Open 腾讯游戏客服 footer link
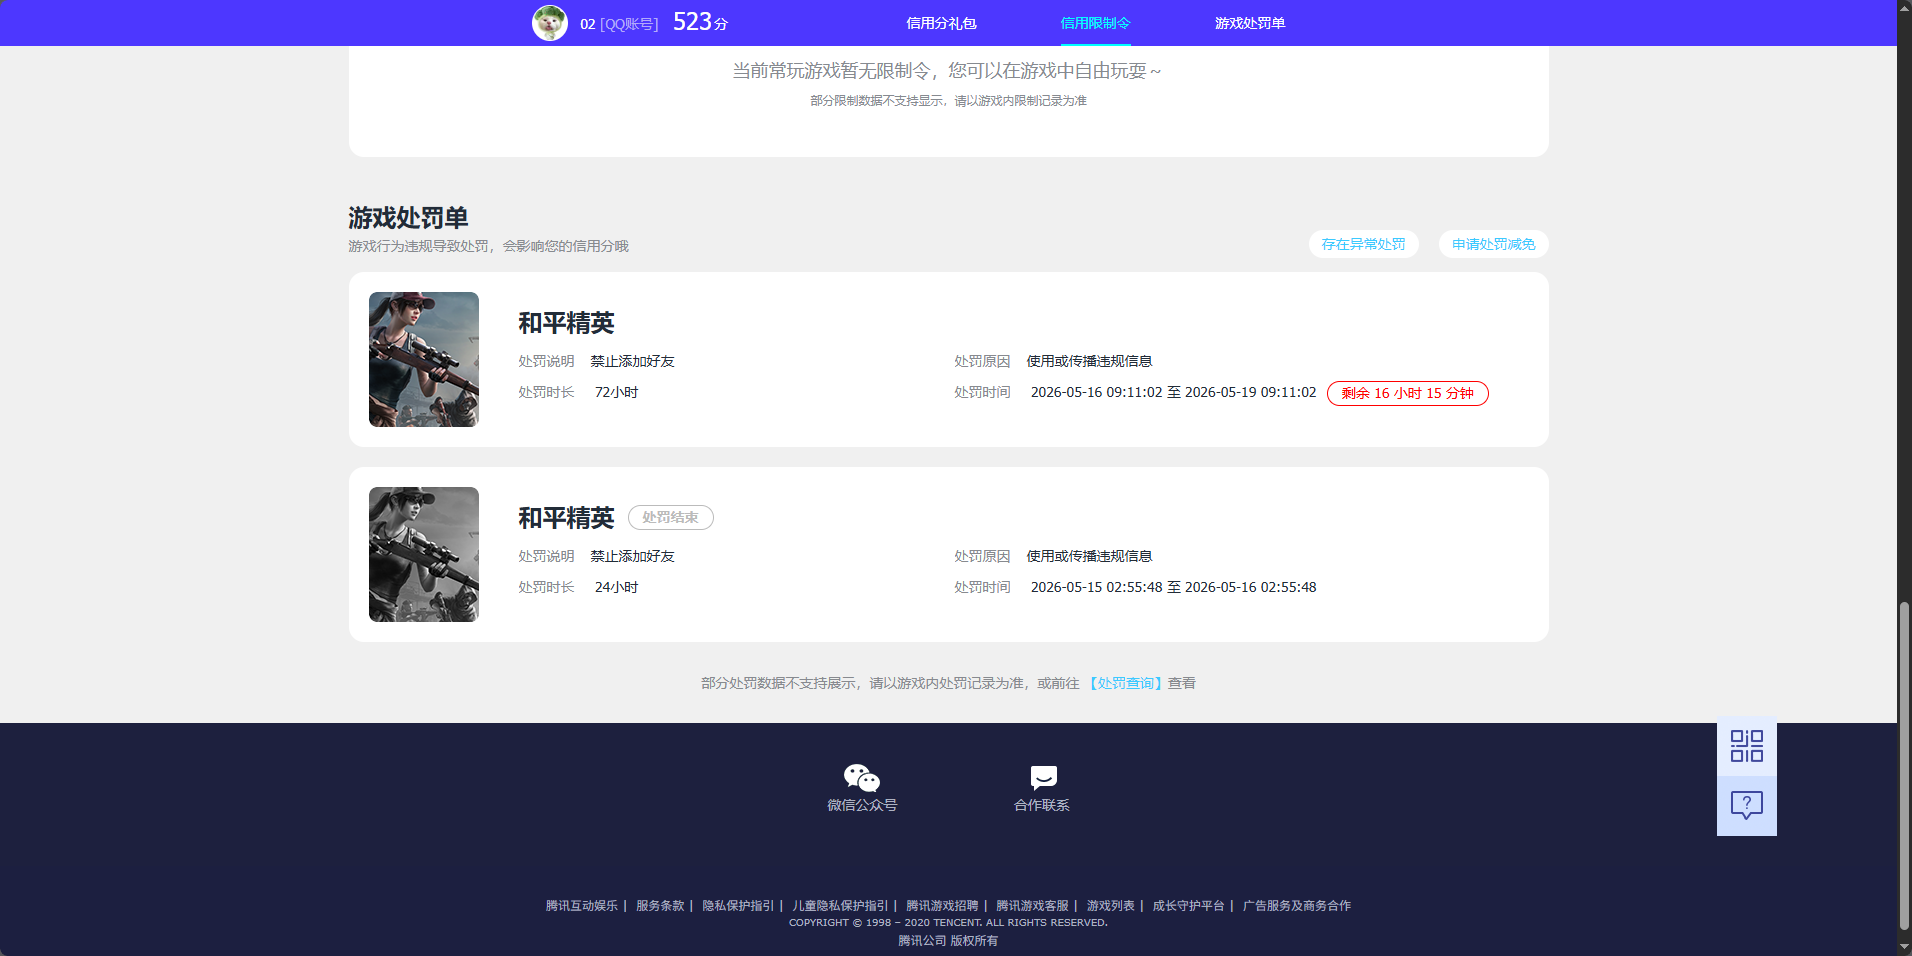Screen dimensions: 1912x956 (1032, 905)
